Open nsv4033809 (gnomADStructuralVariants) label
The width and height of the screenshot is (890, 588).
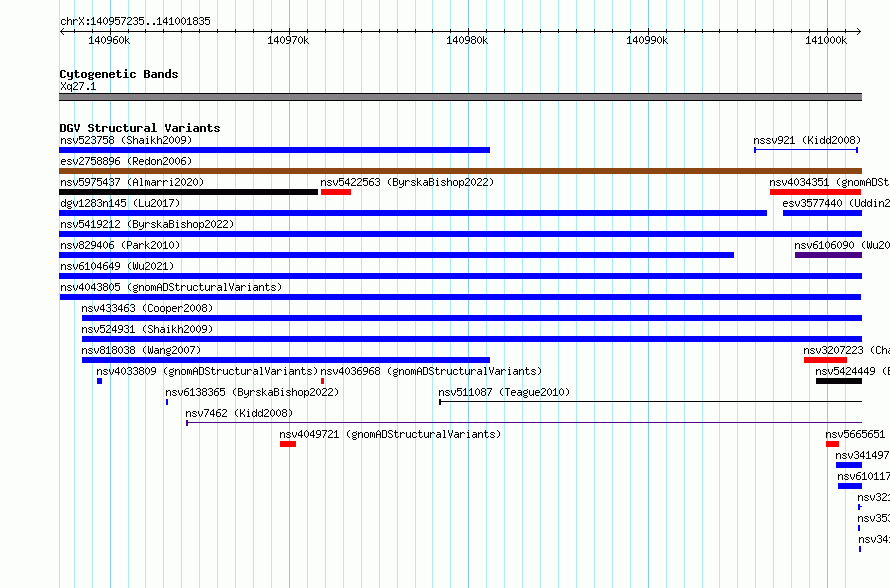(207, 371)
